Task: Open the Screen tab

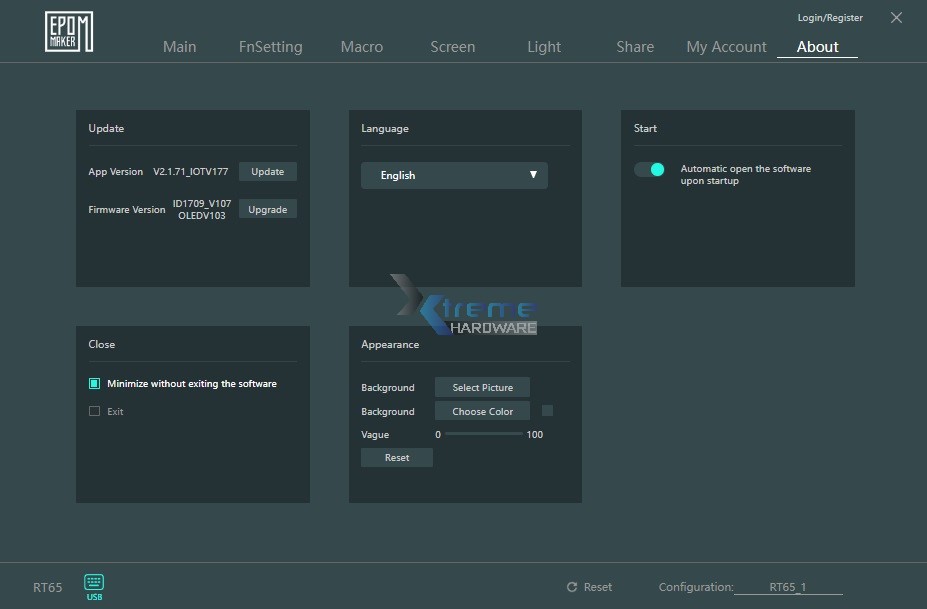Action: click(452, 46)
